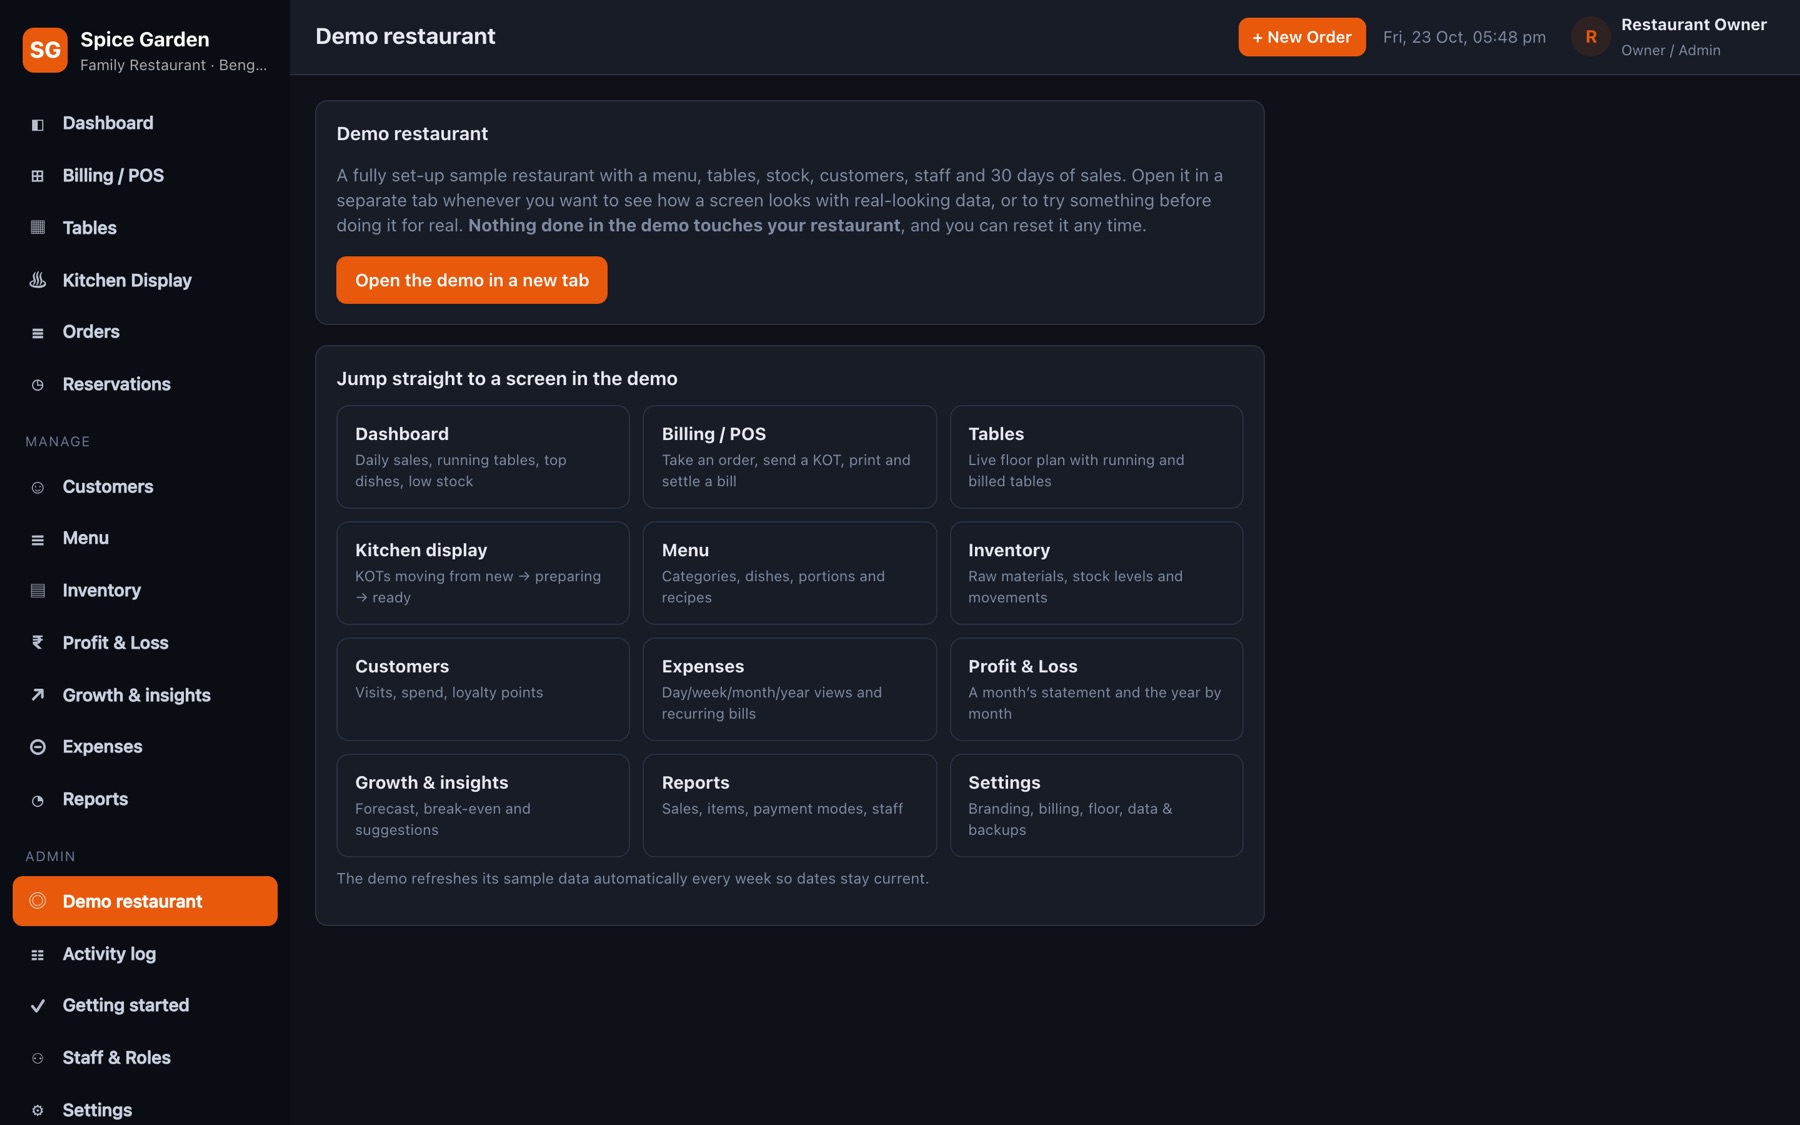Click the Expenses minus-circle icon
Viewport: 1800px width, 1125px height.
[38, 747]
